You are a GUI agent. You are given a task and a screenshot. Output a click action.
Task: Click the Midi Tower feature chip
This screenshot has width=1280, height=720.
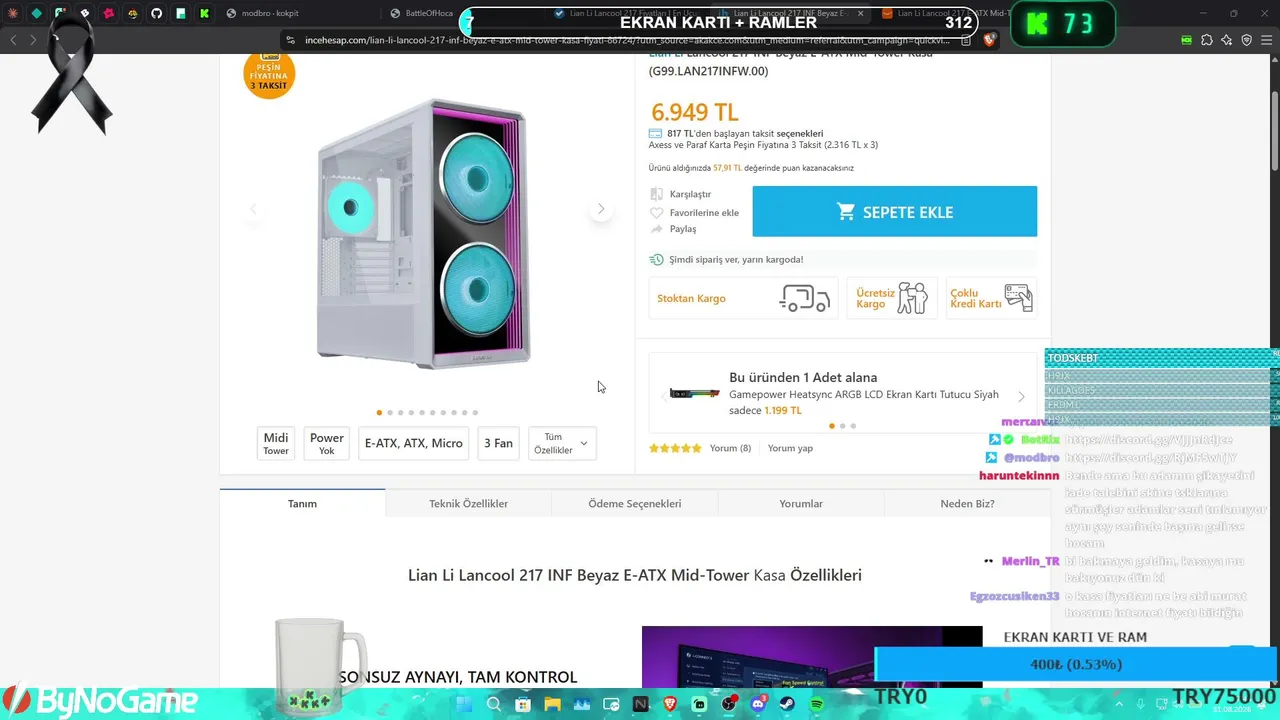coord(276,443)
